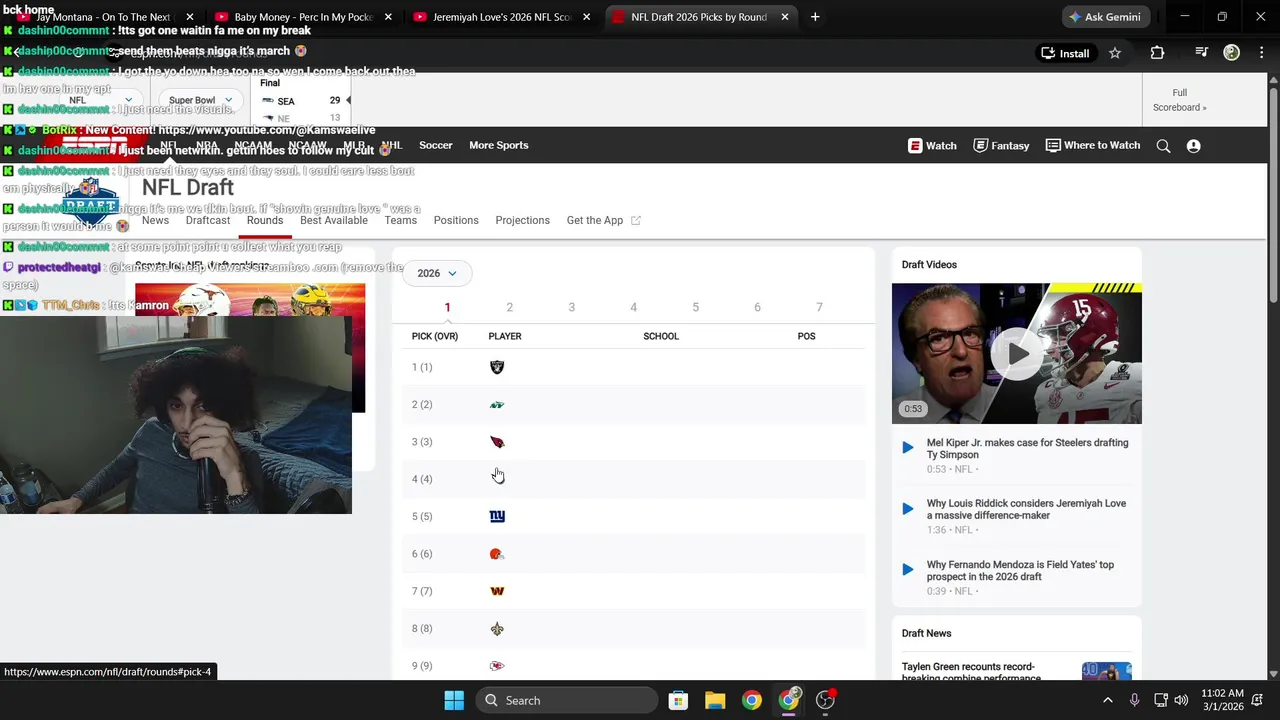Viewport: 1280px width, 720px height.
Task: Select round 2 tab
Action: click(509, 307)
